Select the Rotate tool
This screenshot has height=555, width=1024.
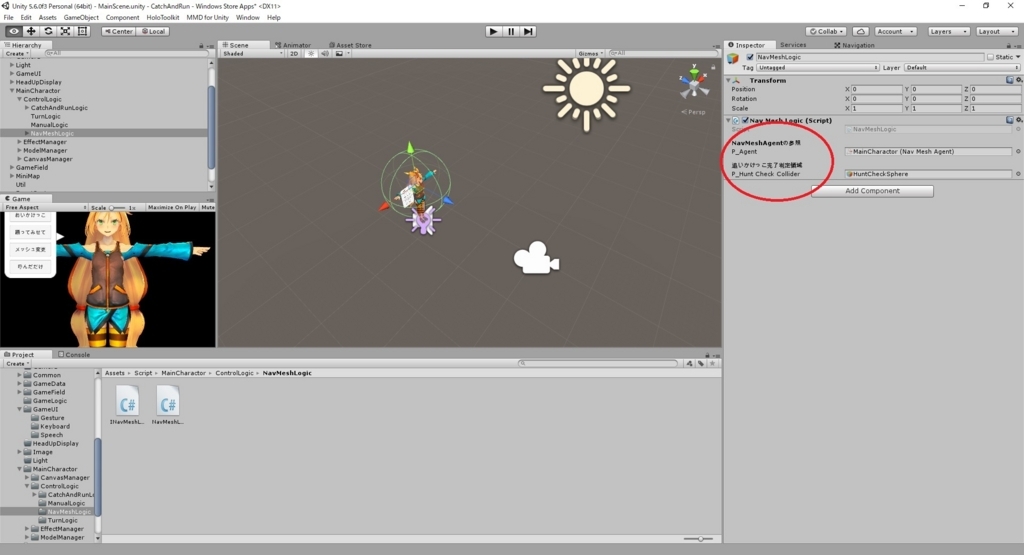point(48,31)
